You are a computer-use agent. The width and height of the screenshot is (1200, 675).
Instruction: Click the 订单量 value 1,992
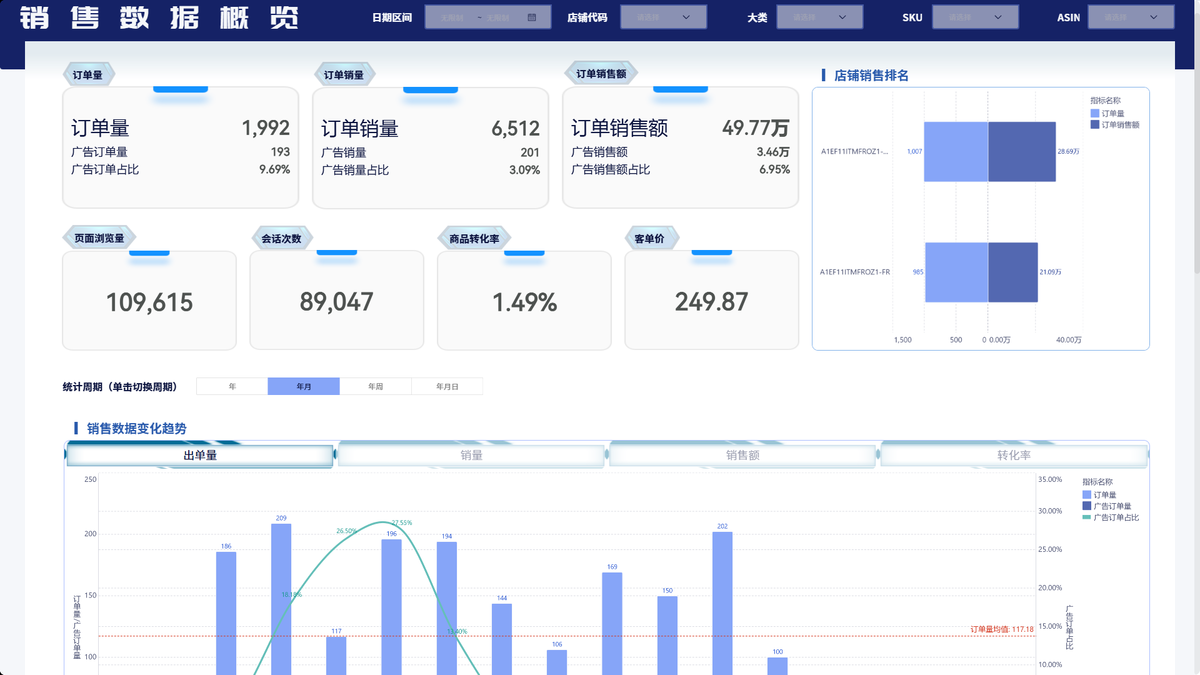(266, 128)
